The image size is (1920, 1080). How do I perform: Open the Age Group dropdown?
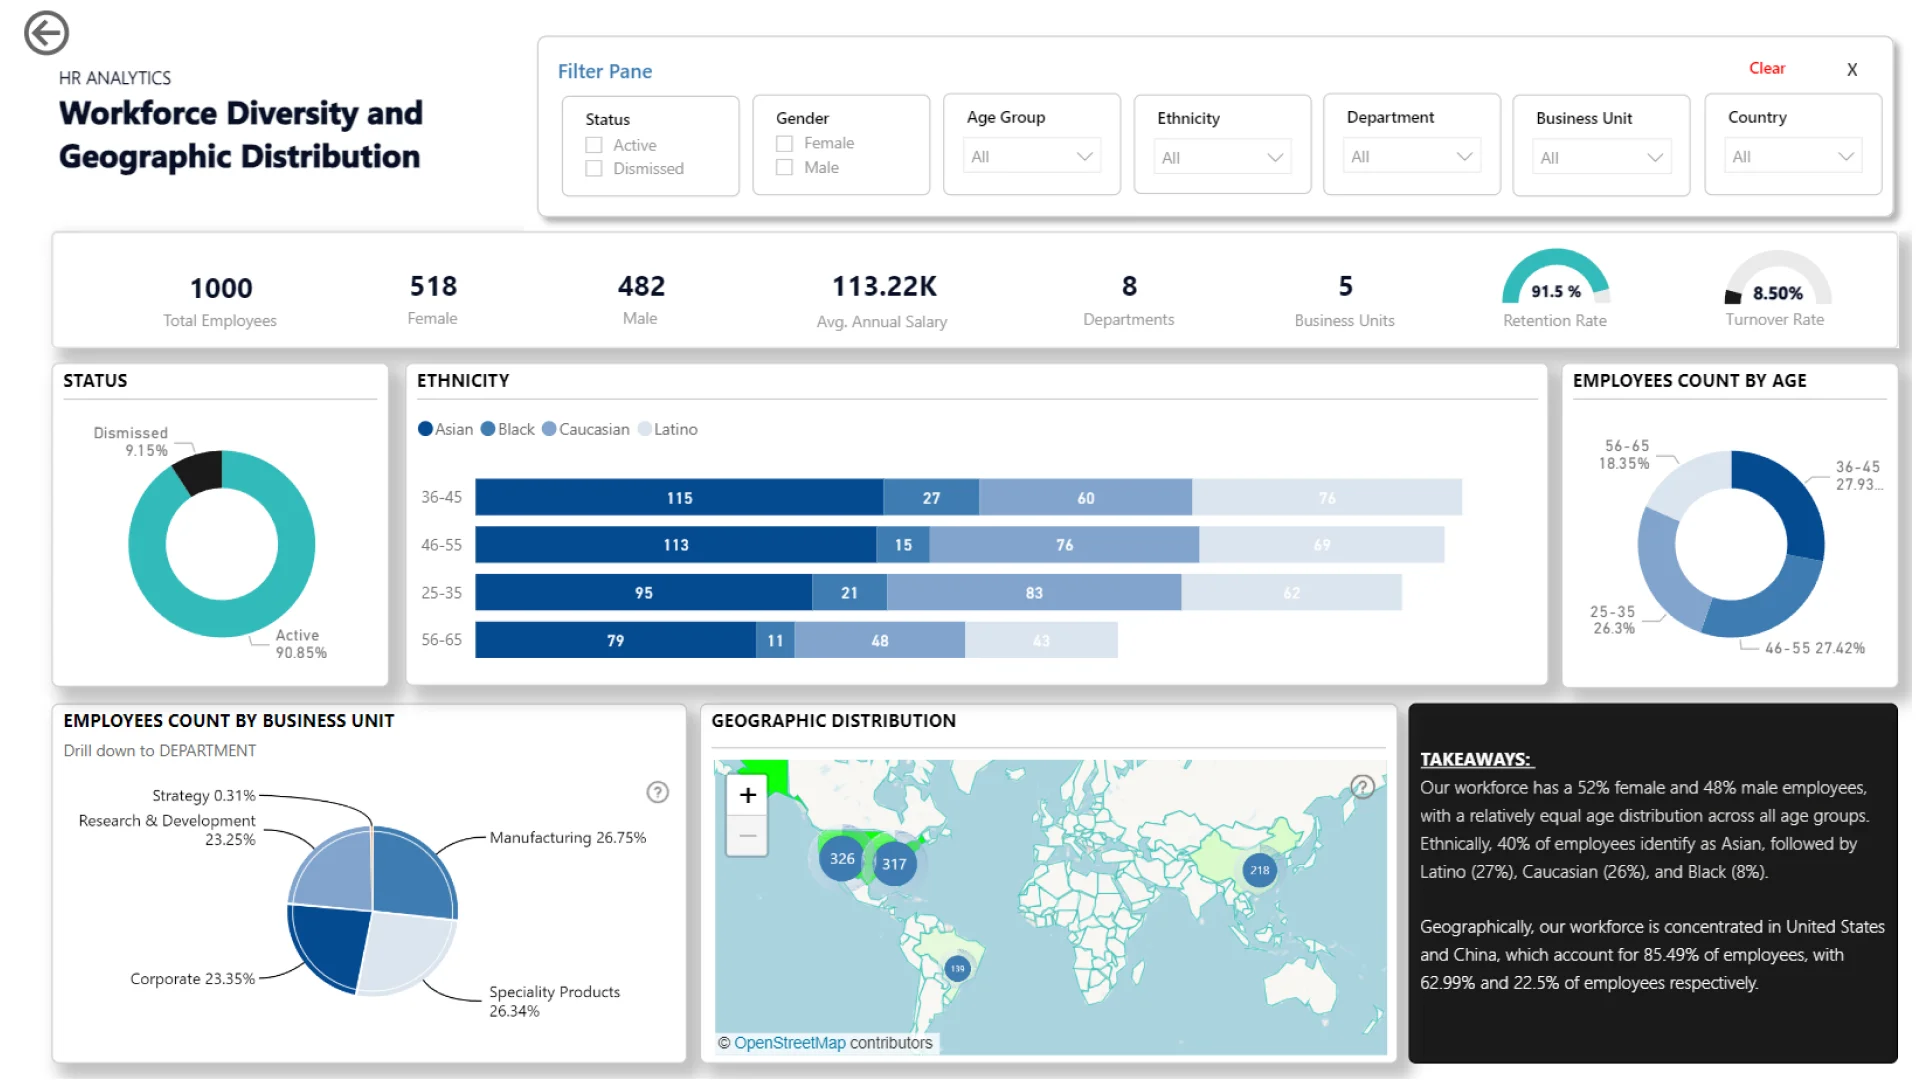(1032, 157)
